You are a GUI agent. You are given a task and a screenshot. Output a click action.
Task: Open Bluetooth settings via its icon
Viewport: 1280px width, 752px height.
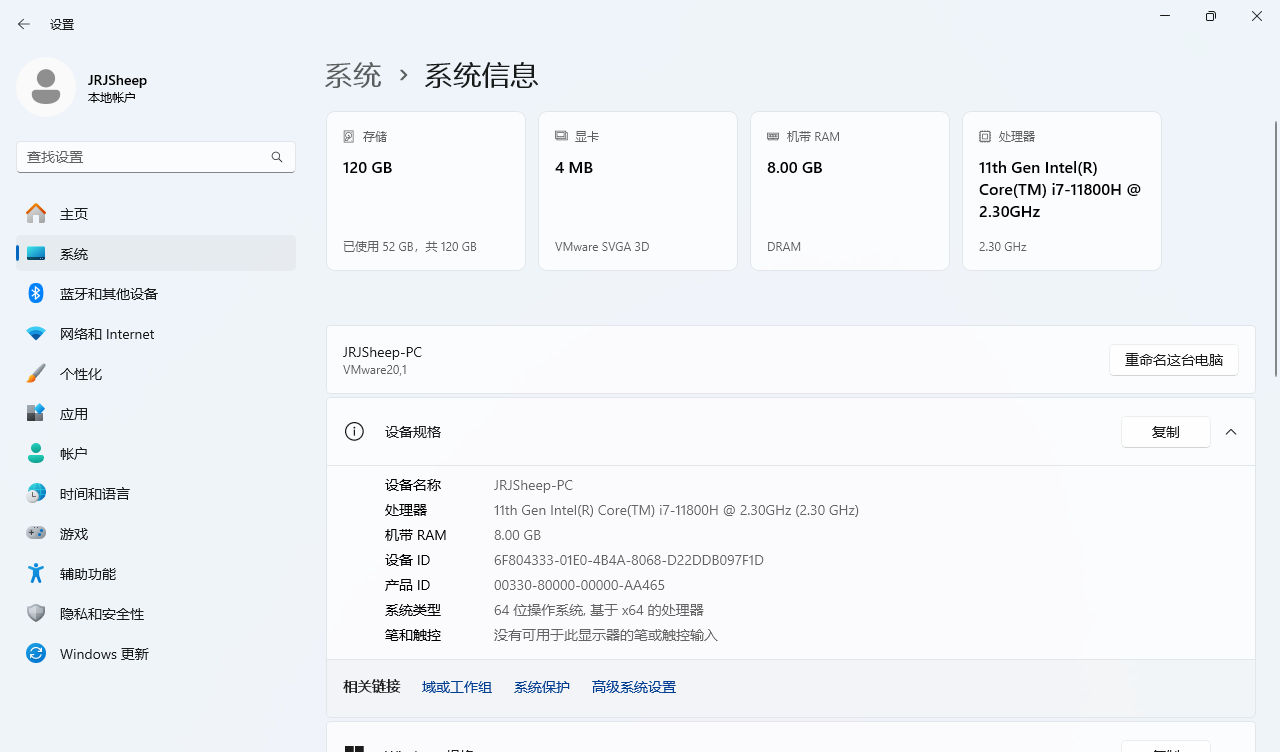36,293
